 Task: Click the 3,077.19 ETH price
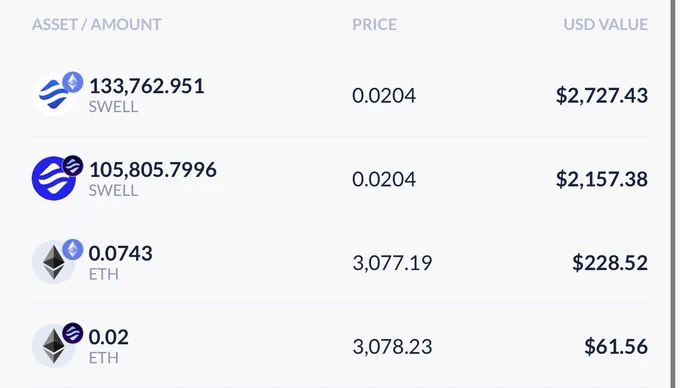click(392, 263)
